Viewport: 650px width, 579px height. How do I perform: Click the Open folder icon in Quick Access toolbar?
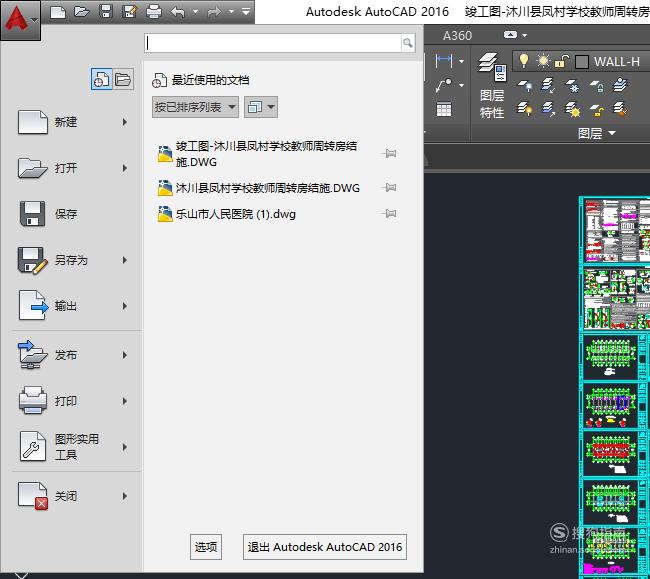82,12
